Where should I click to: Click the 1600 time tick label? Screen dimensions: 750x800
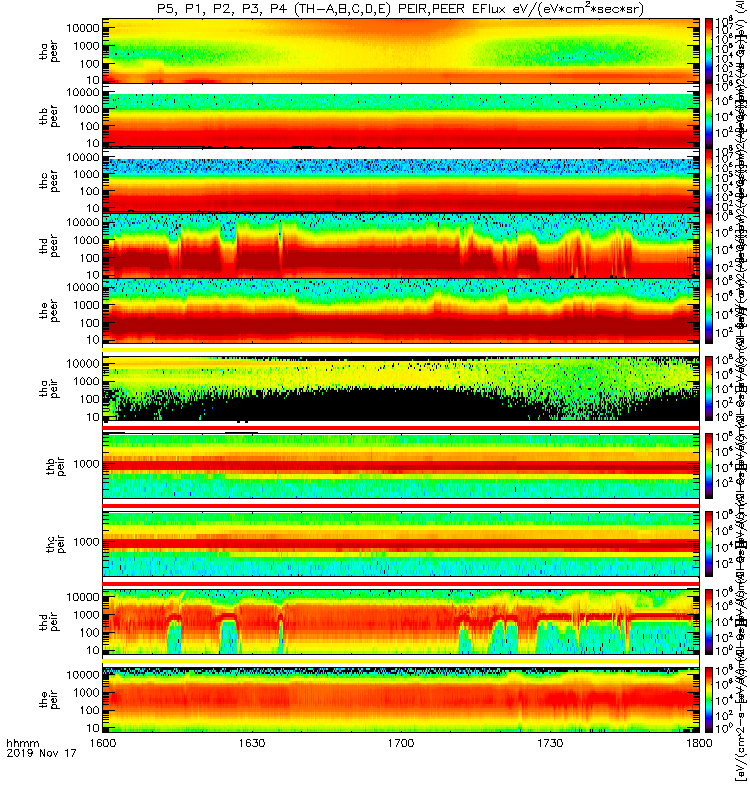point(103,743)
